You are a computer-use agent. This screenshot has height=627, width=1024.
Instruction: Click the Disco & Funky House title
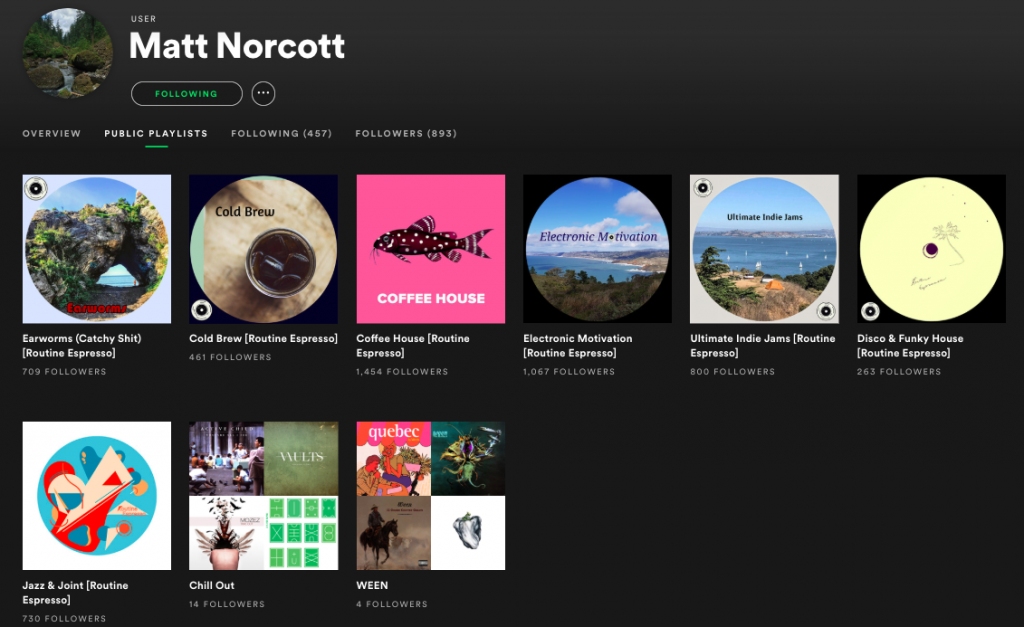click(x=910, y=346)
